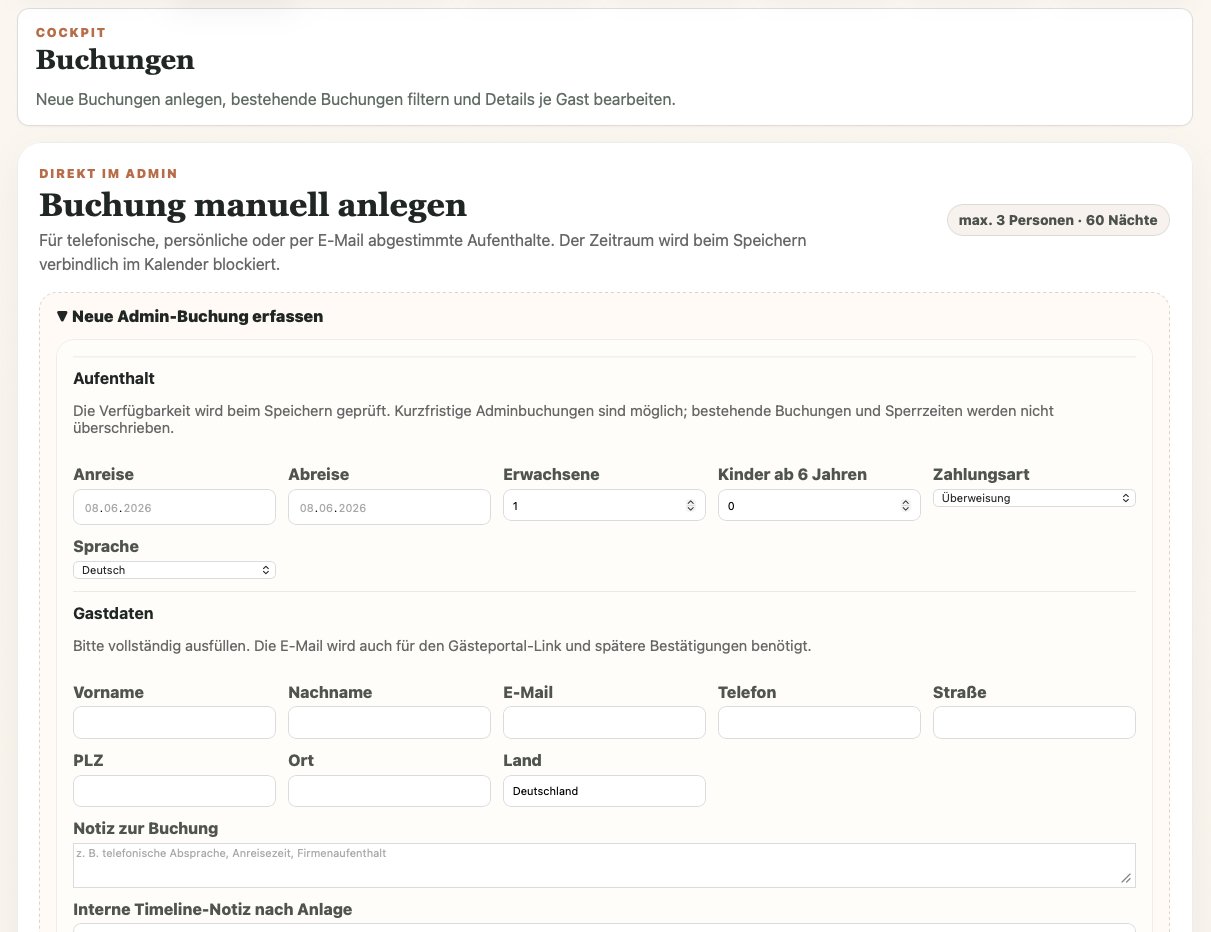Focus the Nachname input field

389,723
